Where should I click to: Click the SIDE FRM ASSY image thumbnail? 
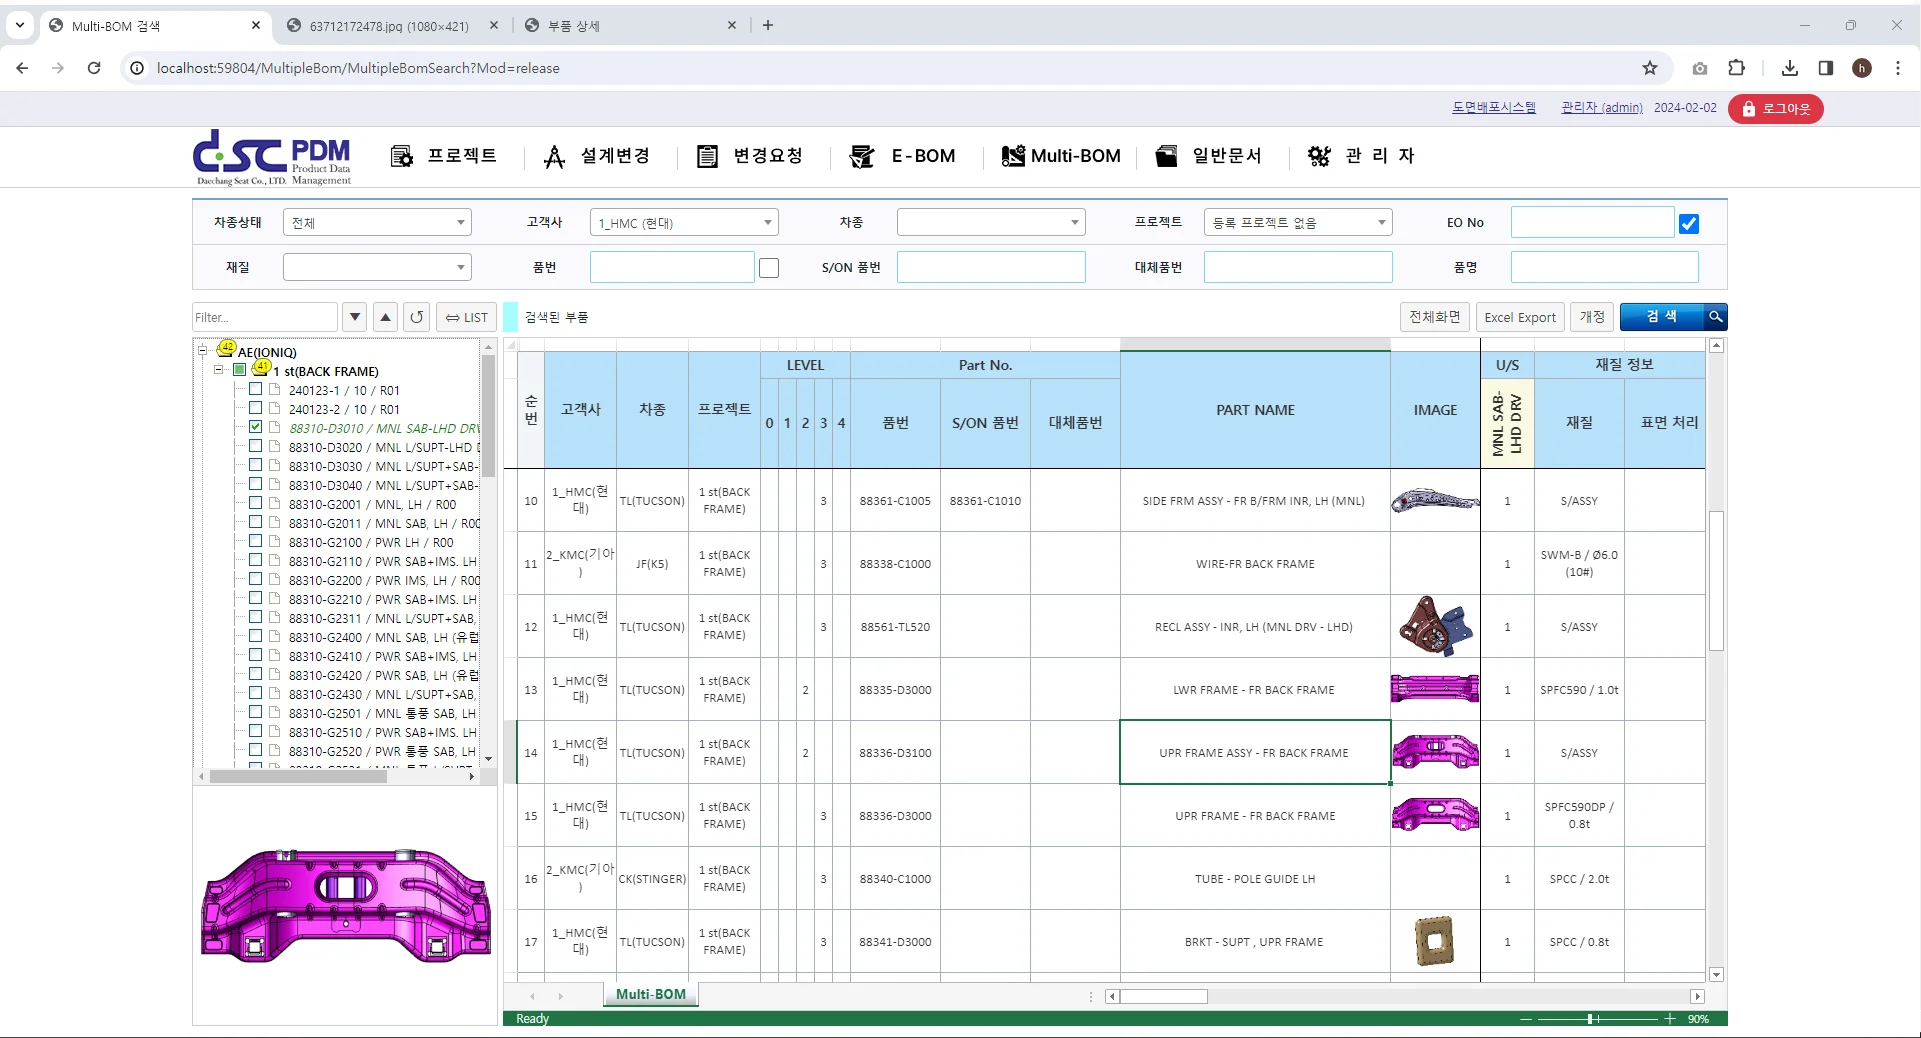click(x=1435, y=500)
